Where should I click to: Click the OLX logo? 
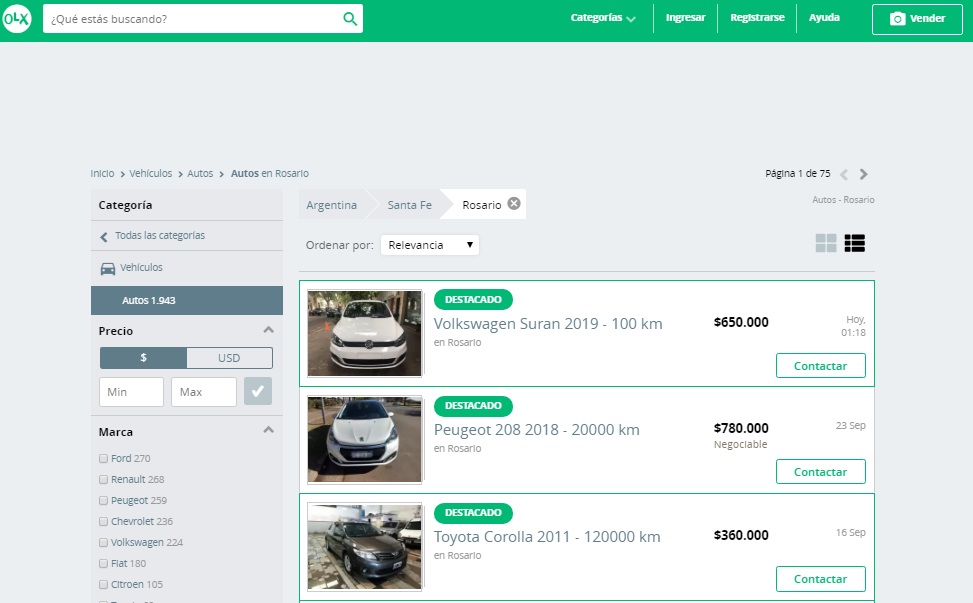coord(16,19)
